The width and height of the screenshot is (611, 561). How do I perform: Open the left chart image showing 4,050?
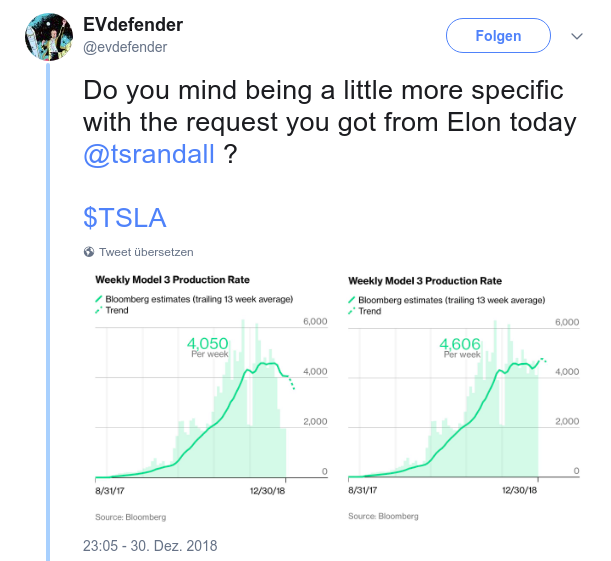coord(208,400)
